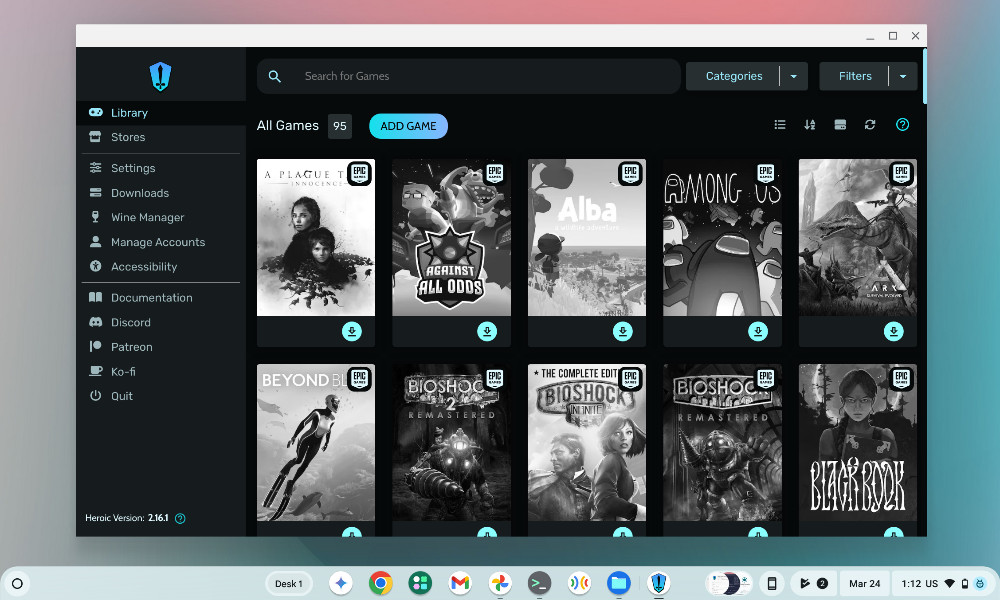This screenshot has height=600, width=1000.
Task: Open quick settings at clock
Action: pyautogui.click(x=942, y=583)
